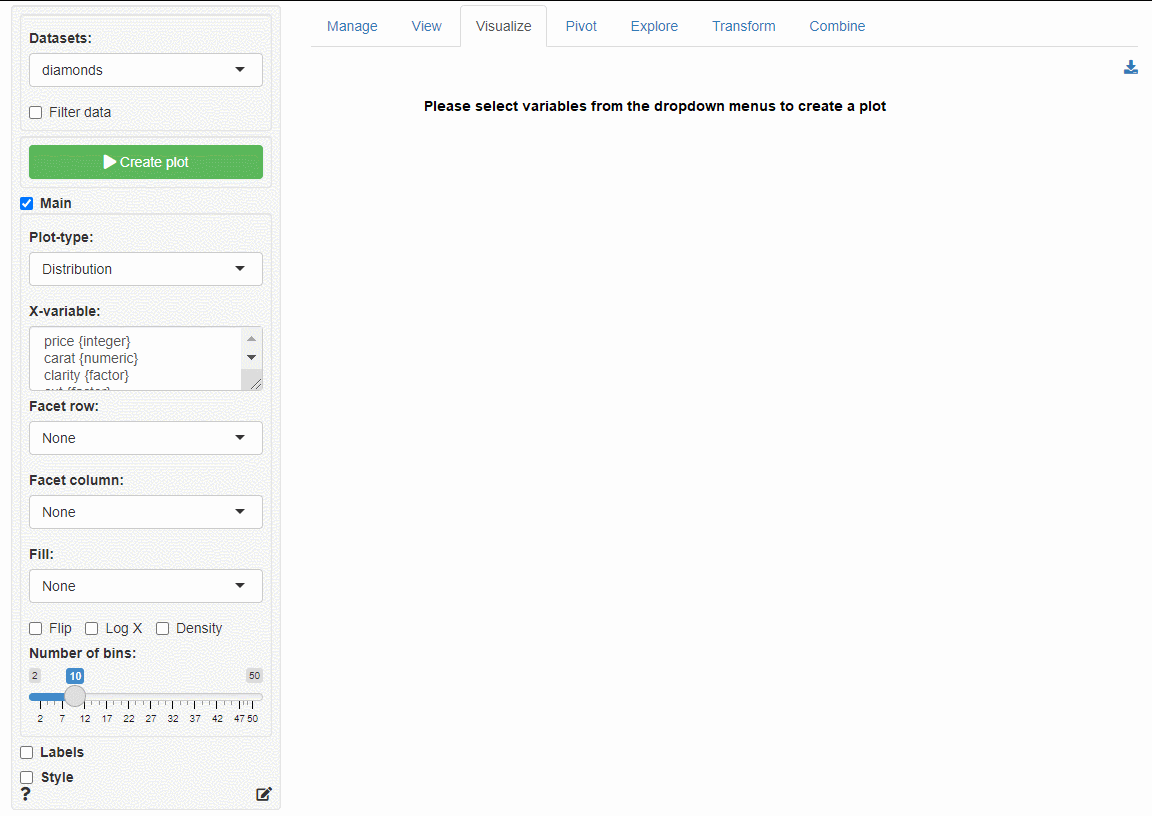Uncheck the Main checkbox
Screen dimensions: 1152x816
pyautogui.click(x=27, y=204)
